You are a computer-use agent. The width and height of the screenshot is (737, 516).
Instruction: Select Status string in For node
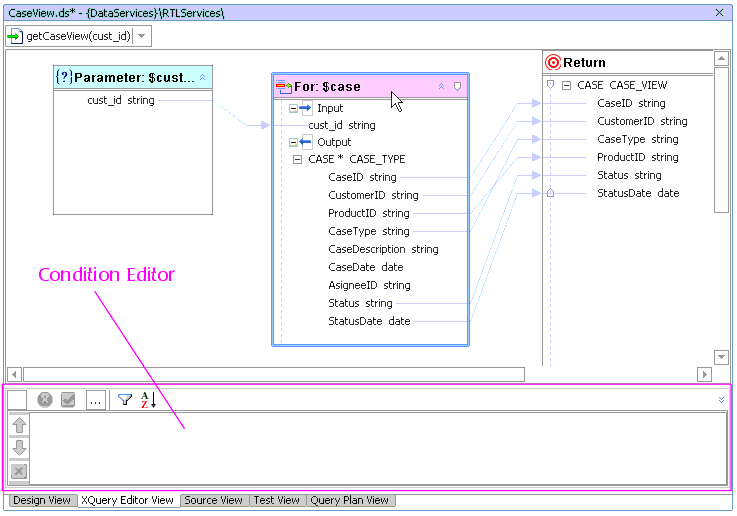361,303
